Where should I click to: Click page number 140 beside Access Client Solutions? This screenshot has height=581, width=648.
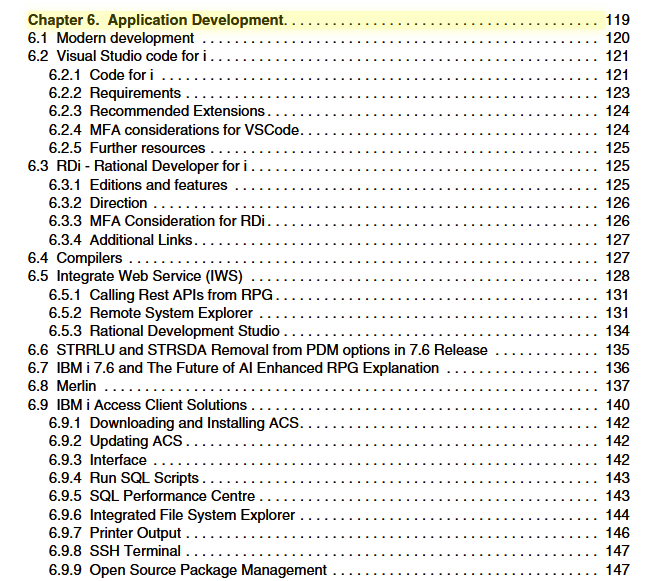tap(617, 405)
